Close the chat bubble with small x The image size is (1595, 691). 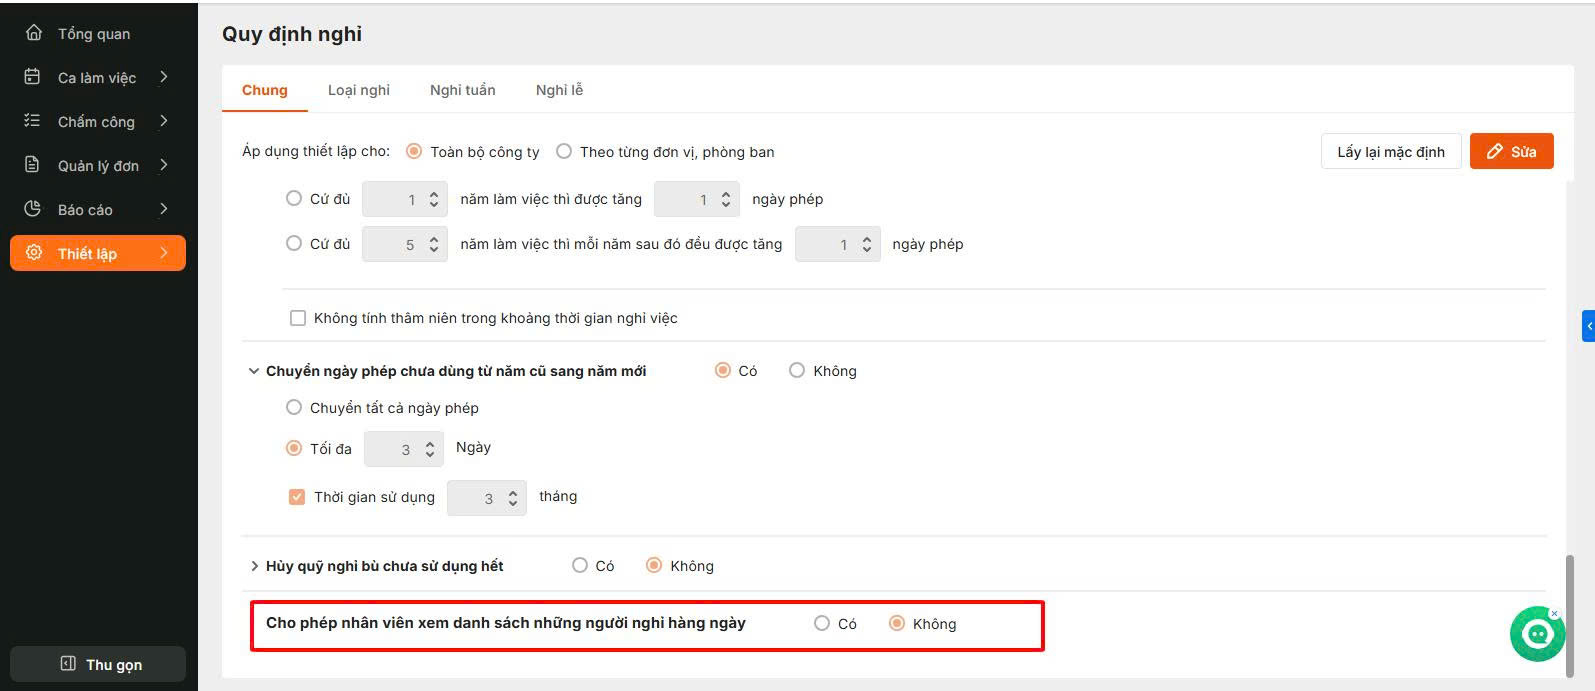pos(1554,613)
